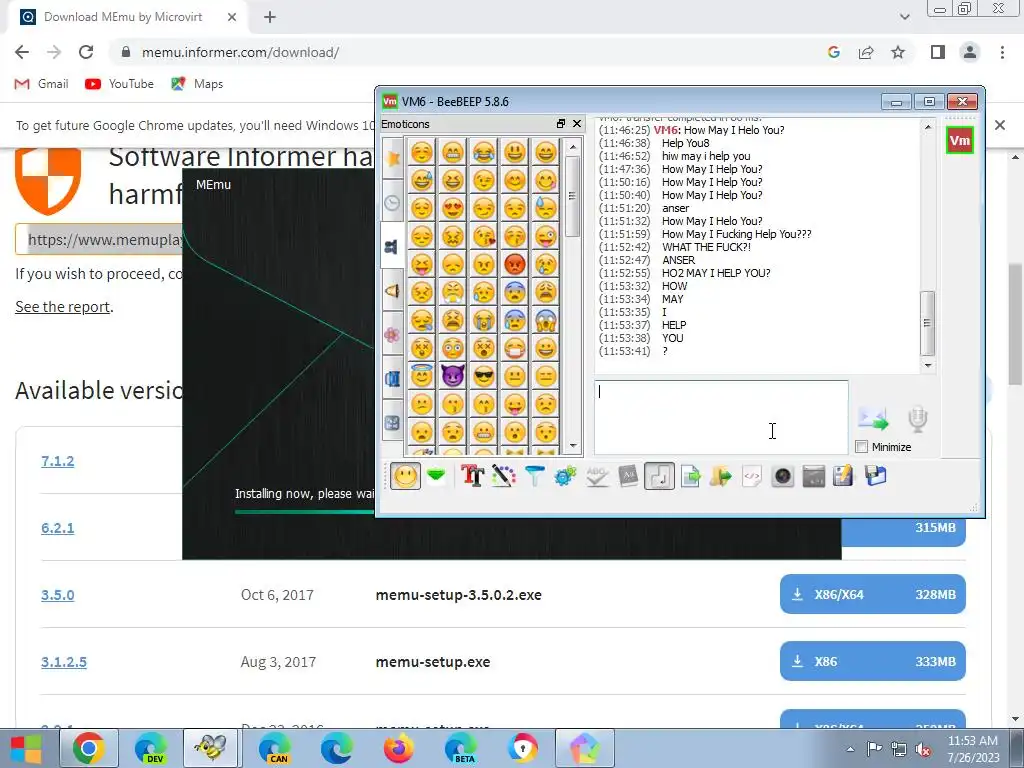
Task: Open chat settings gears icon
Action: pos(566,475)
